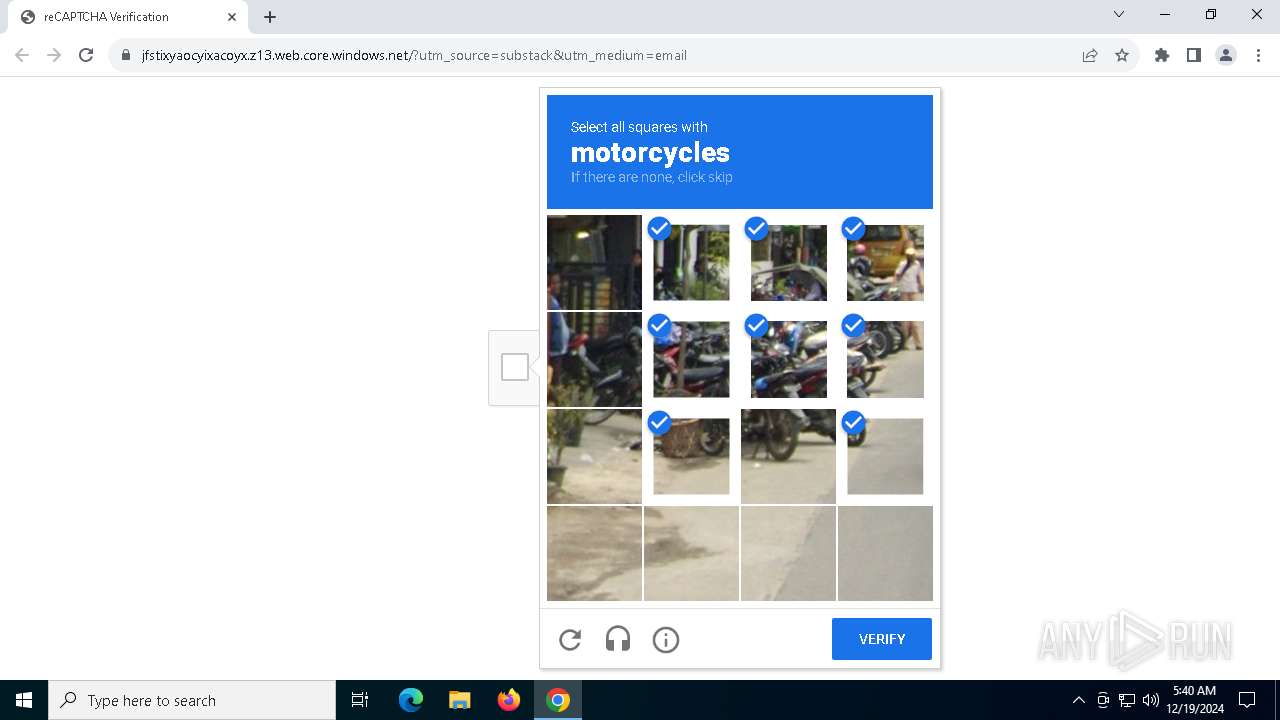
Task: Open the Windows Start menu
Action: click(x=24, y=700)
